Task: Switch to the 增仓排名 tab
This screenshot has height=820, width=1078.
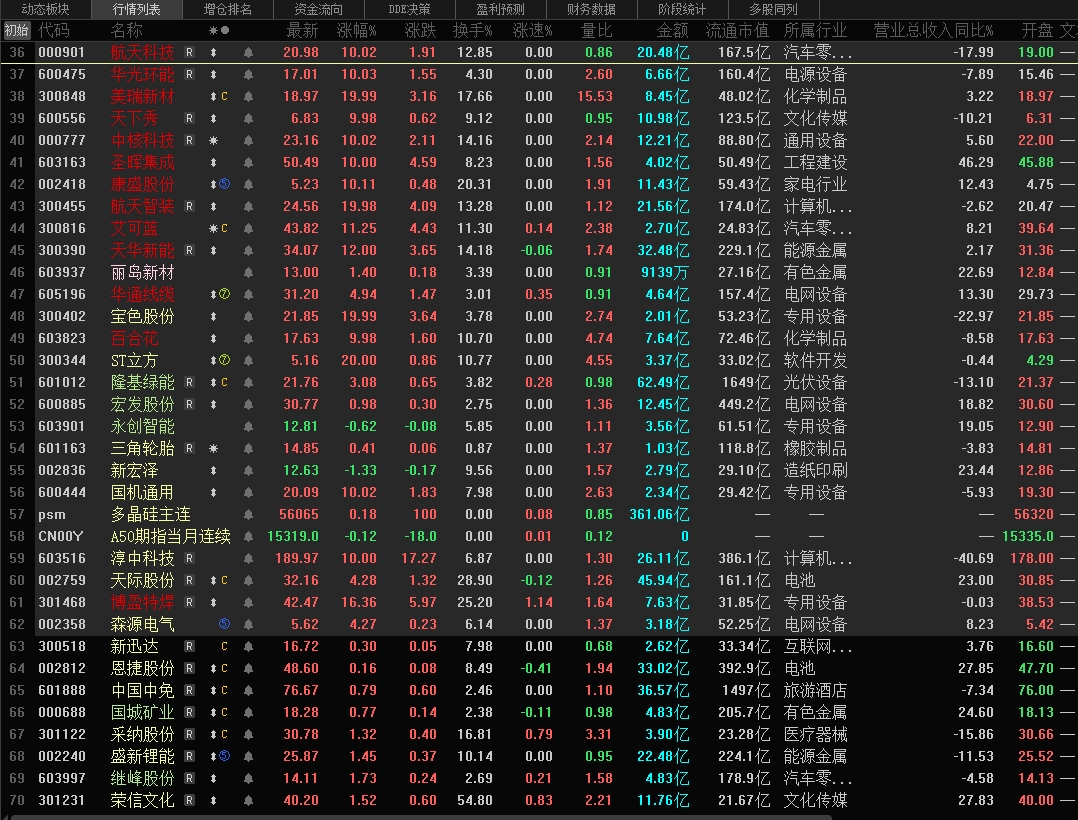Action: (228, 10)
